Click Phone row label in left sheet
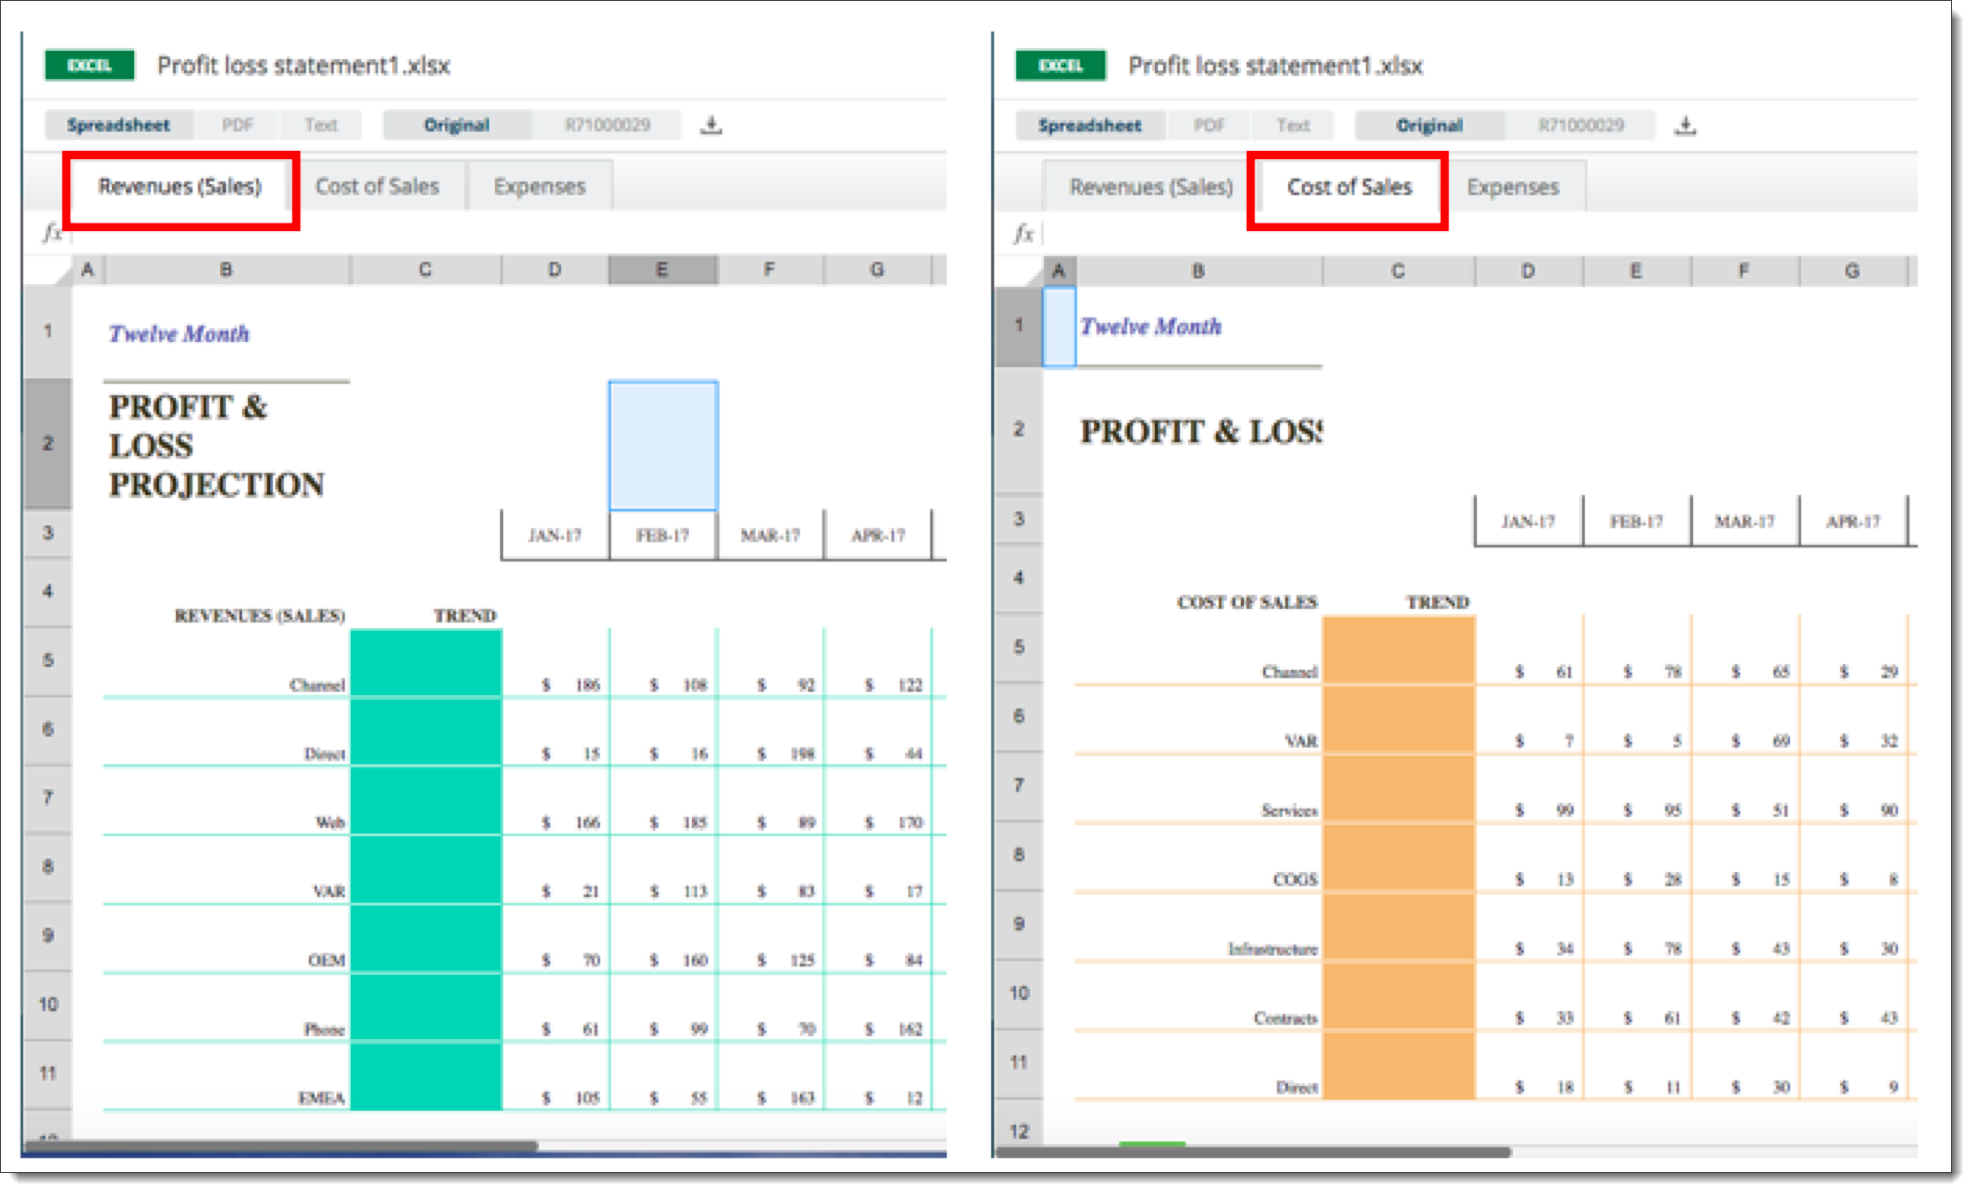The image size is (1972, 1193). point(324,1030)
